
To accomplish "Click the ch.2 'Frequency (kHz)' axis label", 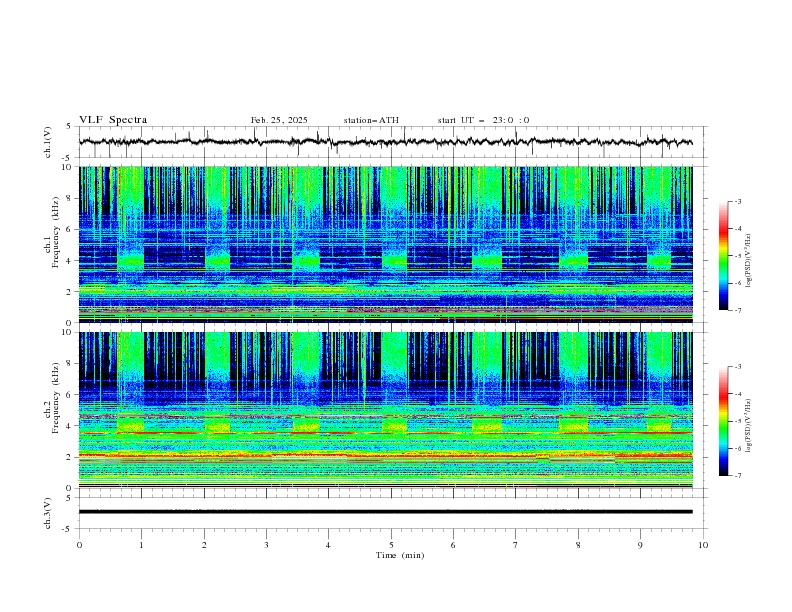I will click(55, 398).
